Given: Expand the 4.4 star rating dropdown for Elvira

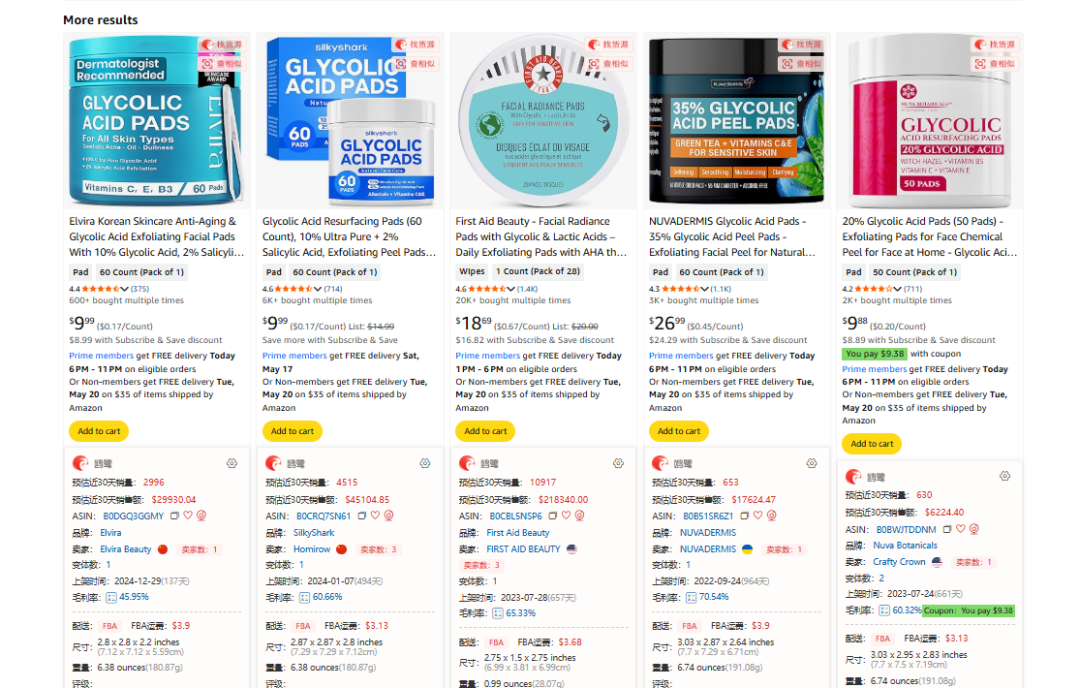Looking at the screenshot, I should pos(125,289).
